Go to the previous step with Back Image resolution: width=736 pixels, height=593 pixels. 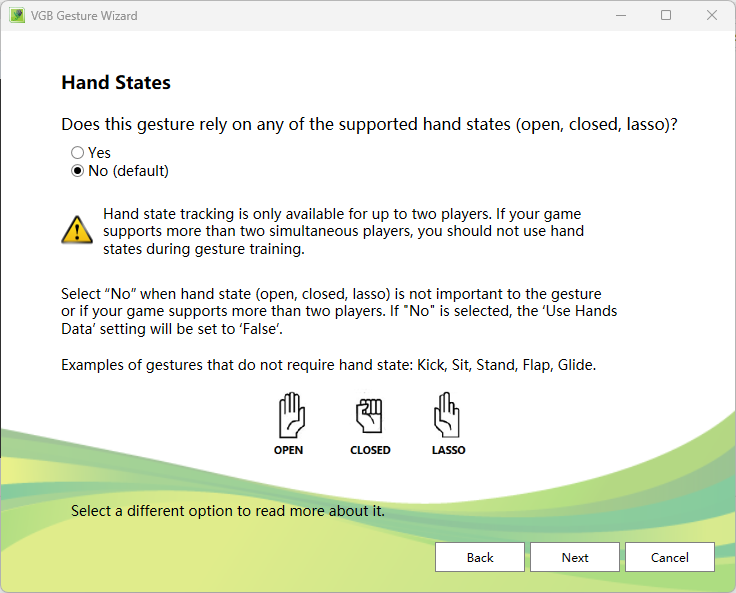480,557
